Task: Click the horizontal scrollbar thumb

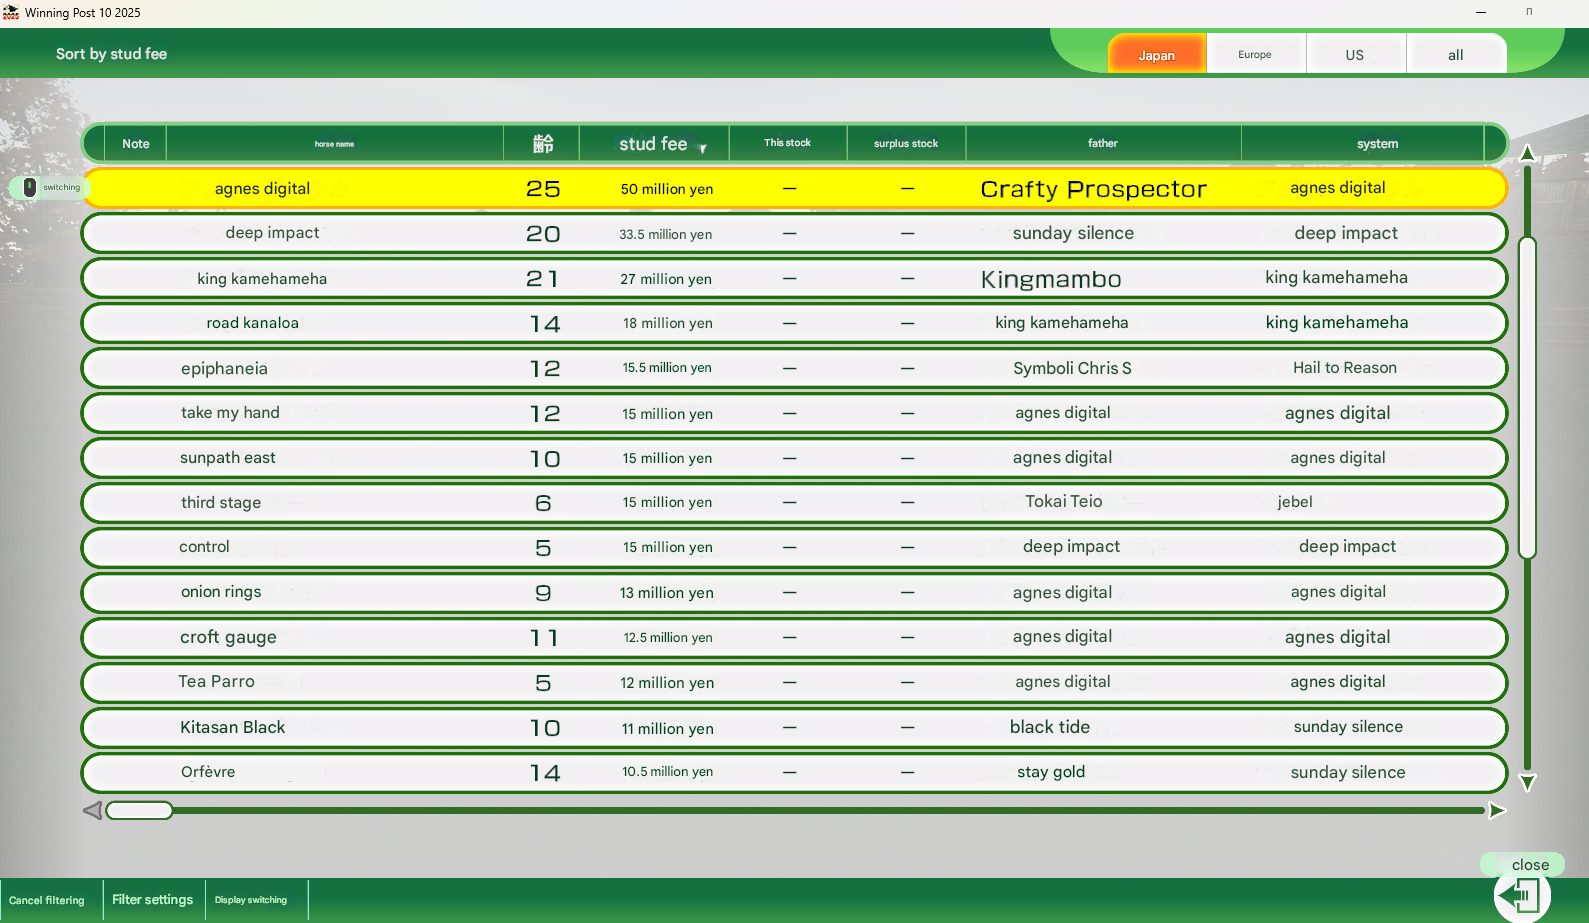Action: coord(140,810)
